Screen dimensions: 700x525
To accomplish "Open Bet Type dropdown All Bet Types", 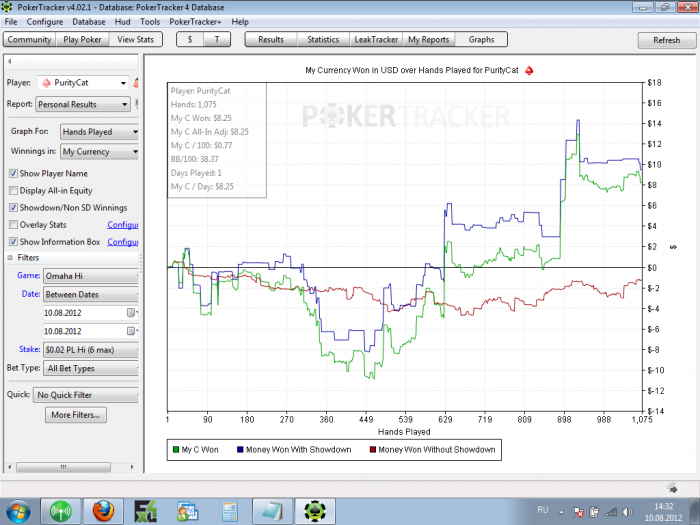I will click(x=91, y=368).
